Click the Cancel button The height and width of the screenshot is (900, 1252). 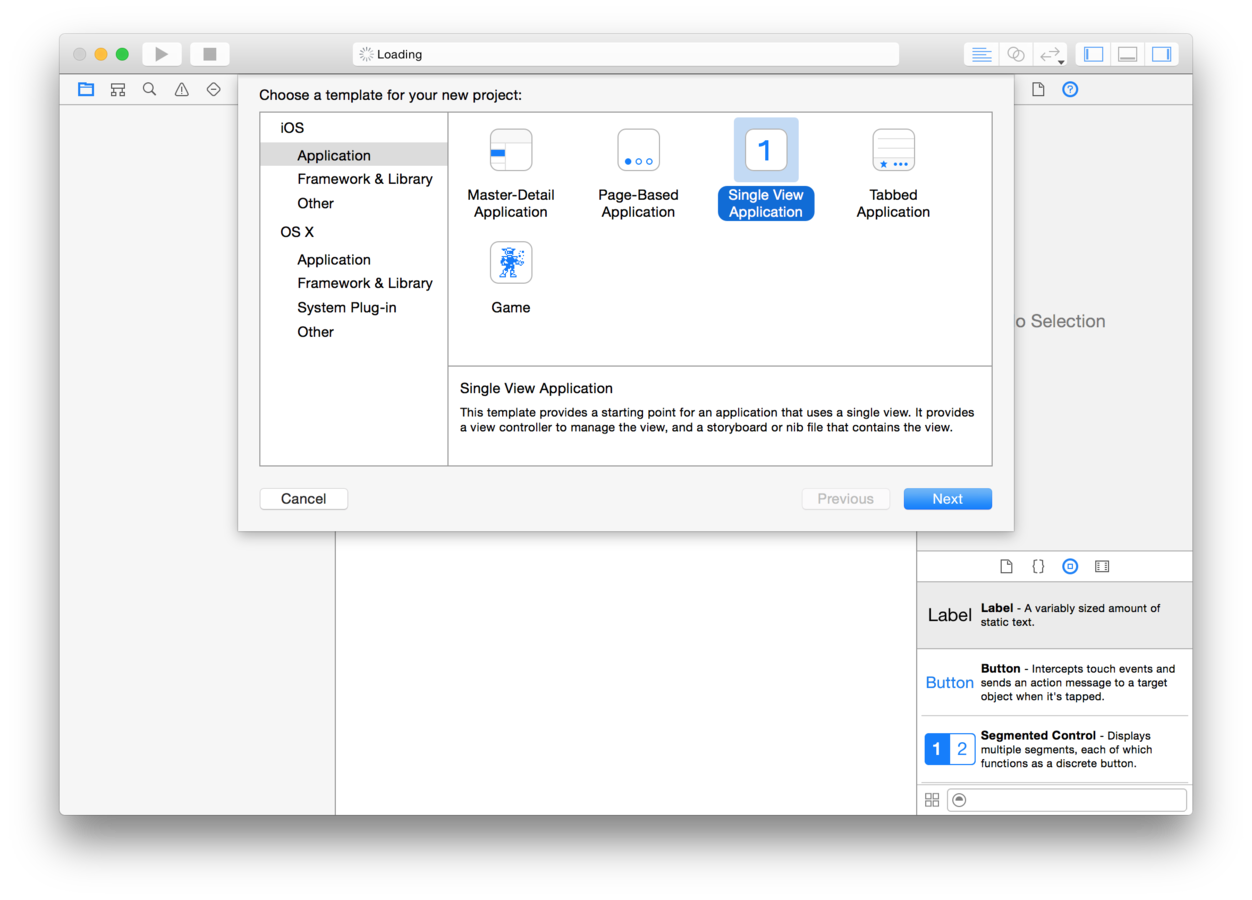pos(303,498)
